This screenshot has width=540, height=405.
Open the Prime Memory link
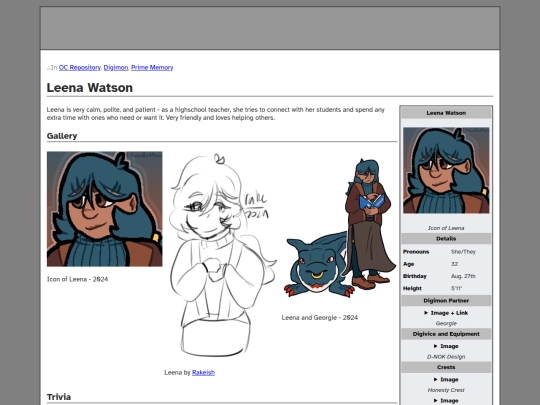tap(152, 68)
